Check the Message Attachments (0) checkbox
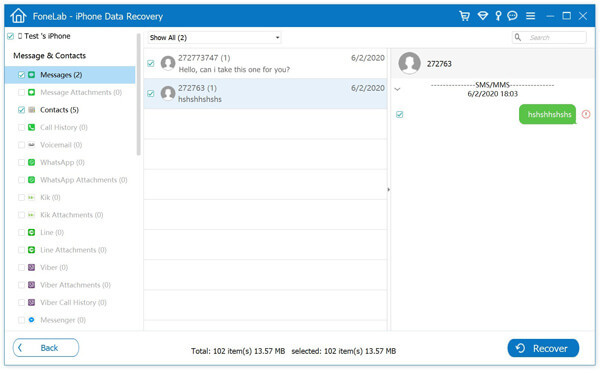The width and height of the screenshot is (600, 370). coord(21,92)
